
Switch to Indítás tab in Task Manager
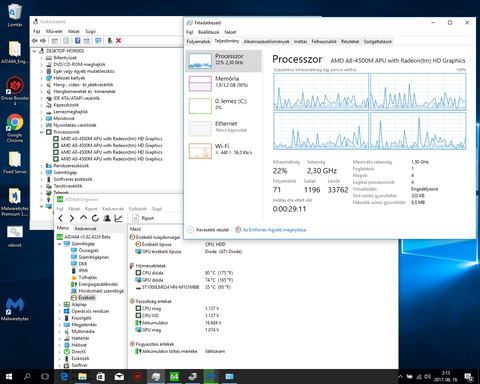(x=300, y=41)
